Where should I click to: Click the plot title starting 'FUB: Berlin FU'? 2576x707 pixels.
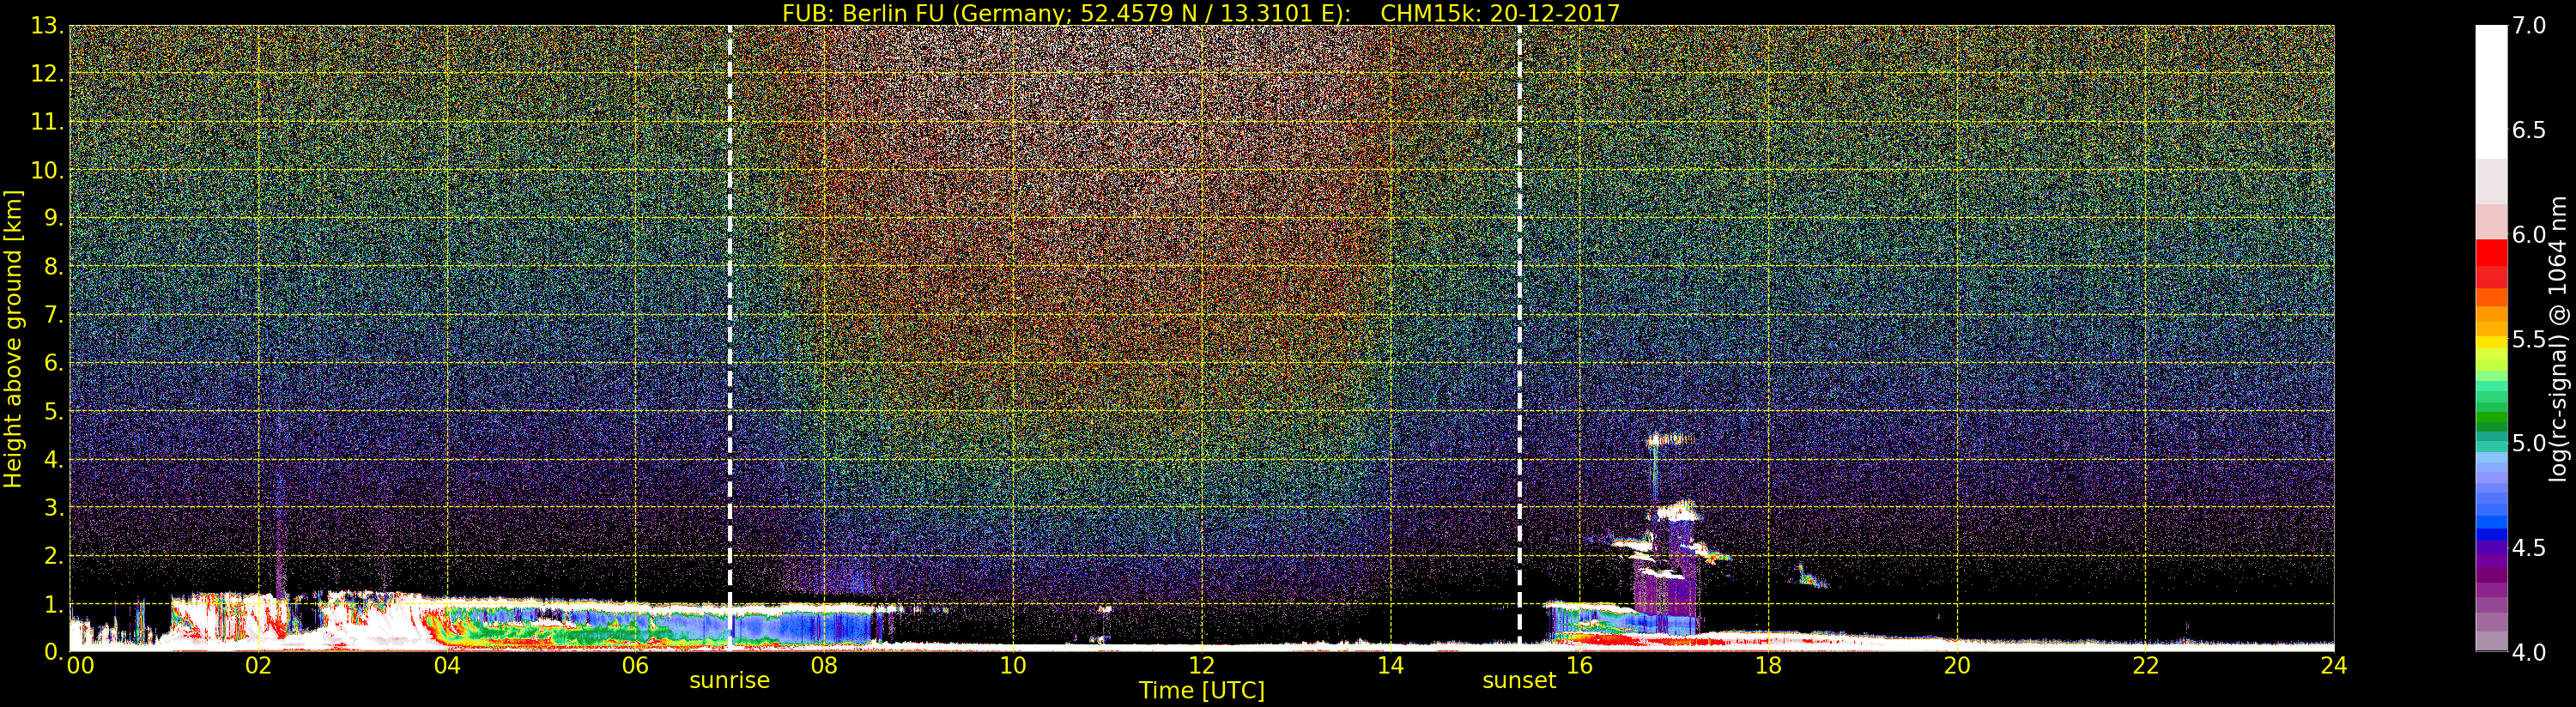tap(1201, 12)
